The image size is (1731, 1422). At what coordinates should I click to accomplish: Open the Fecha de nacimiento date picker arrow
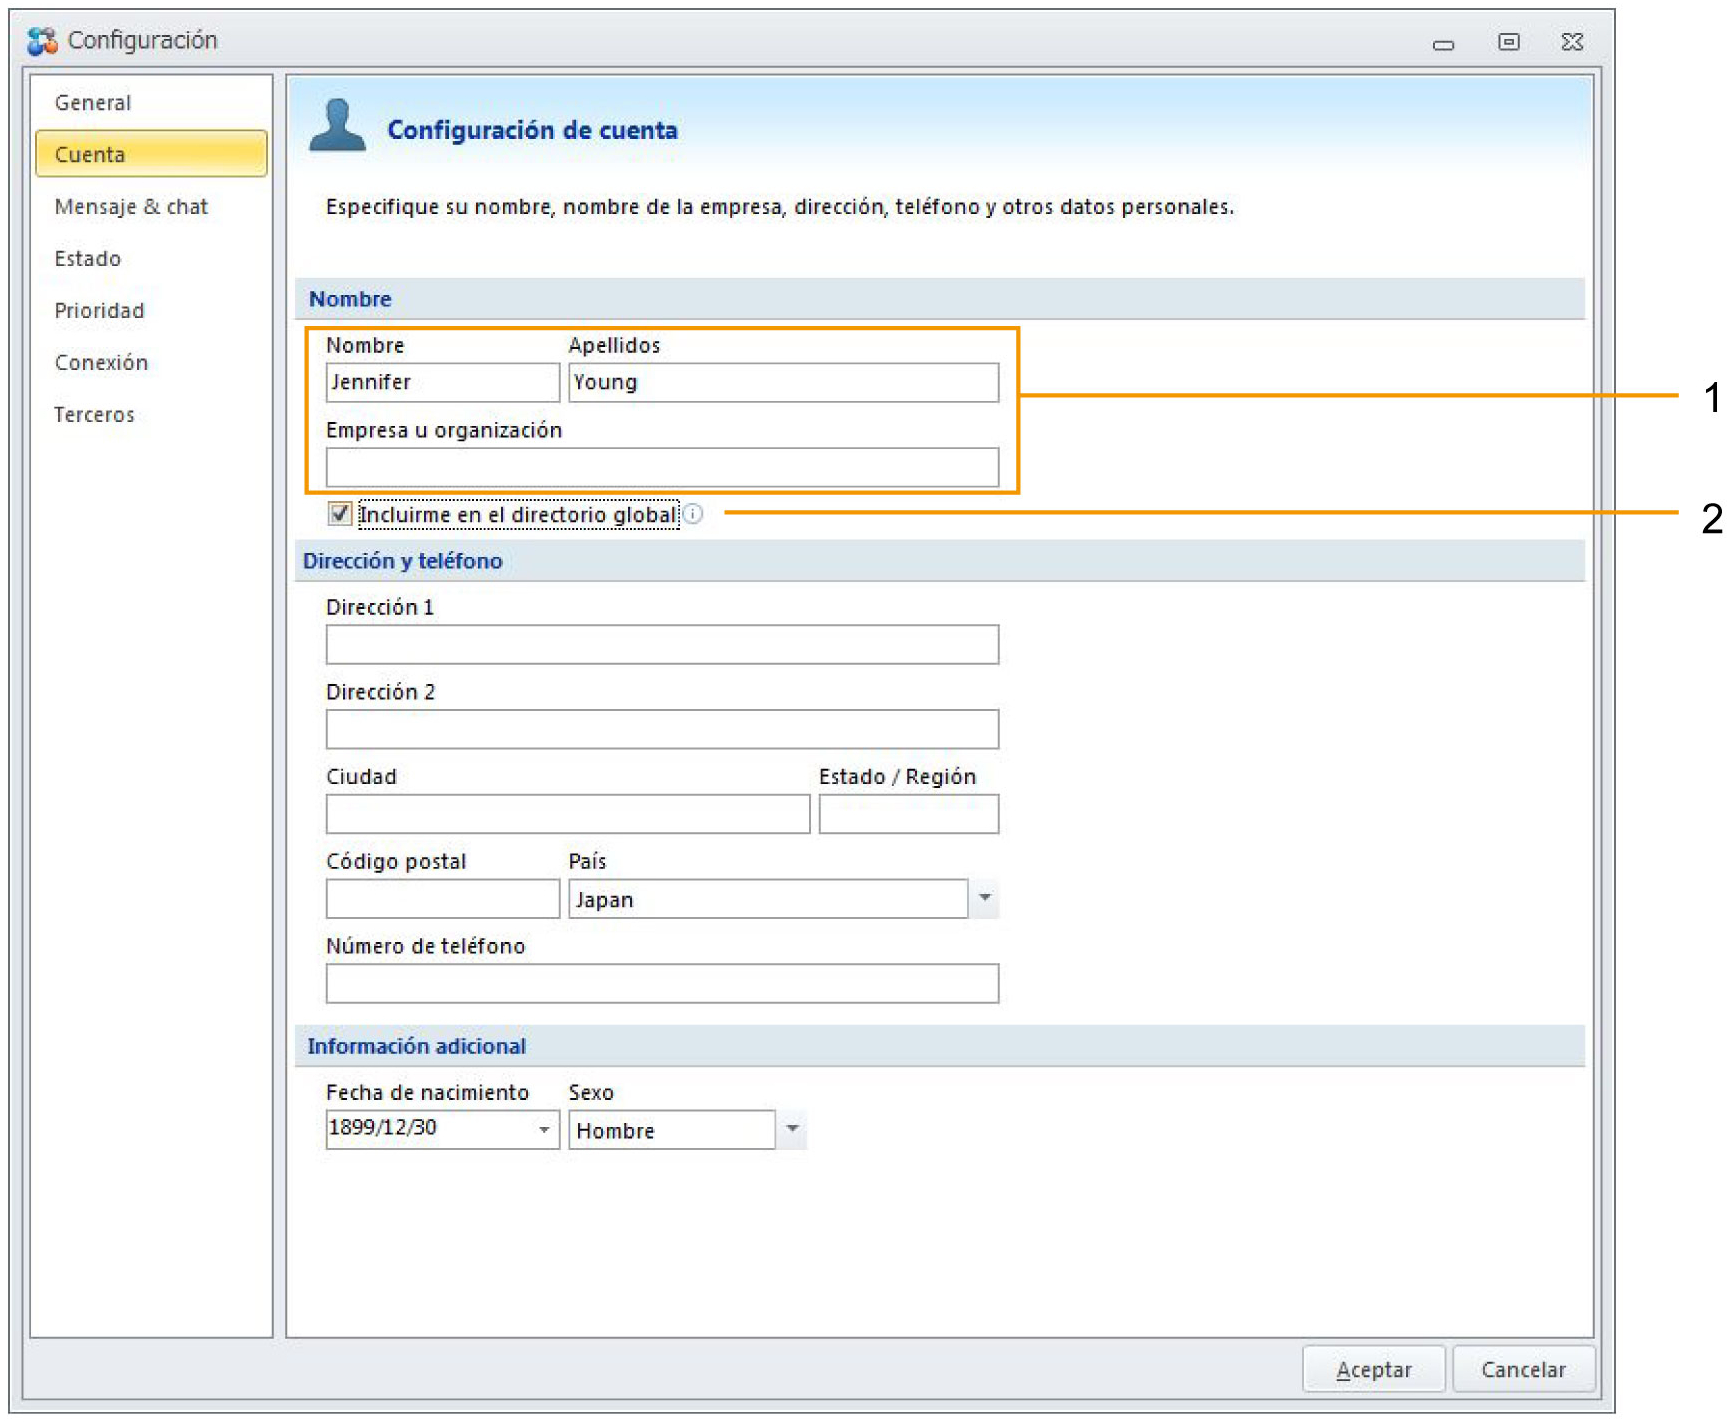tap(544, 1129)
